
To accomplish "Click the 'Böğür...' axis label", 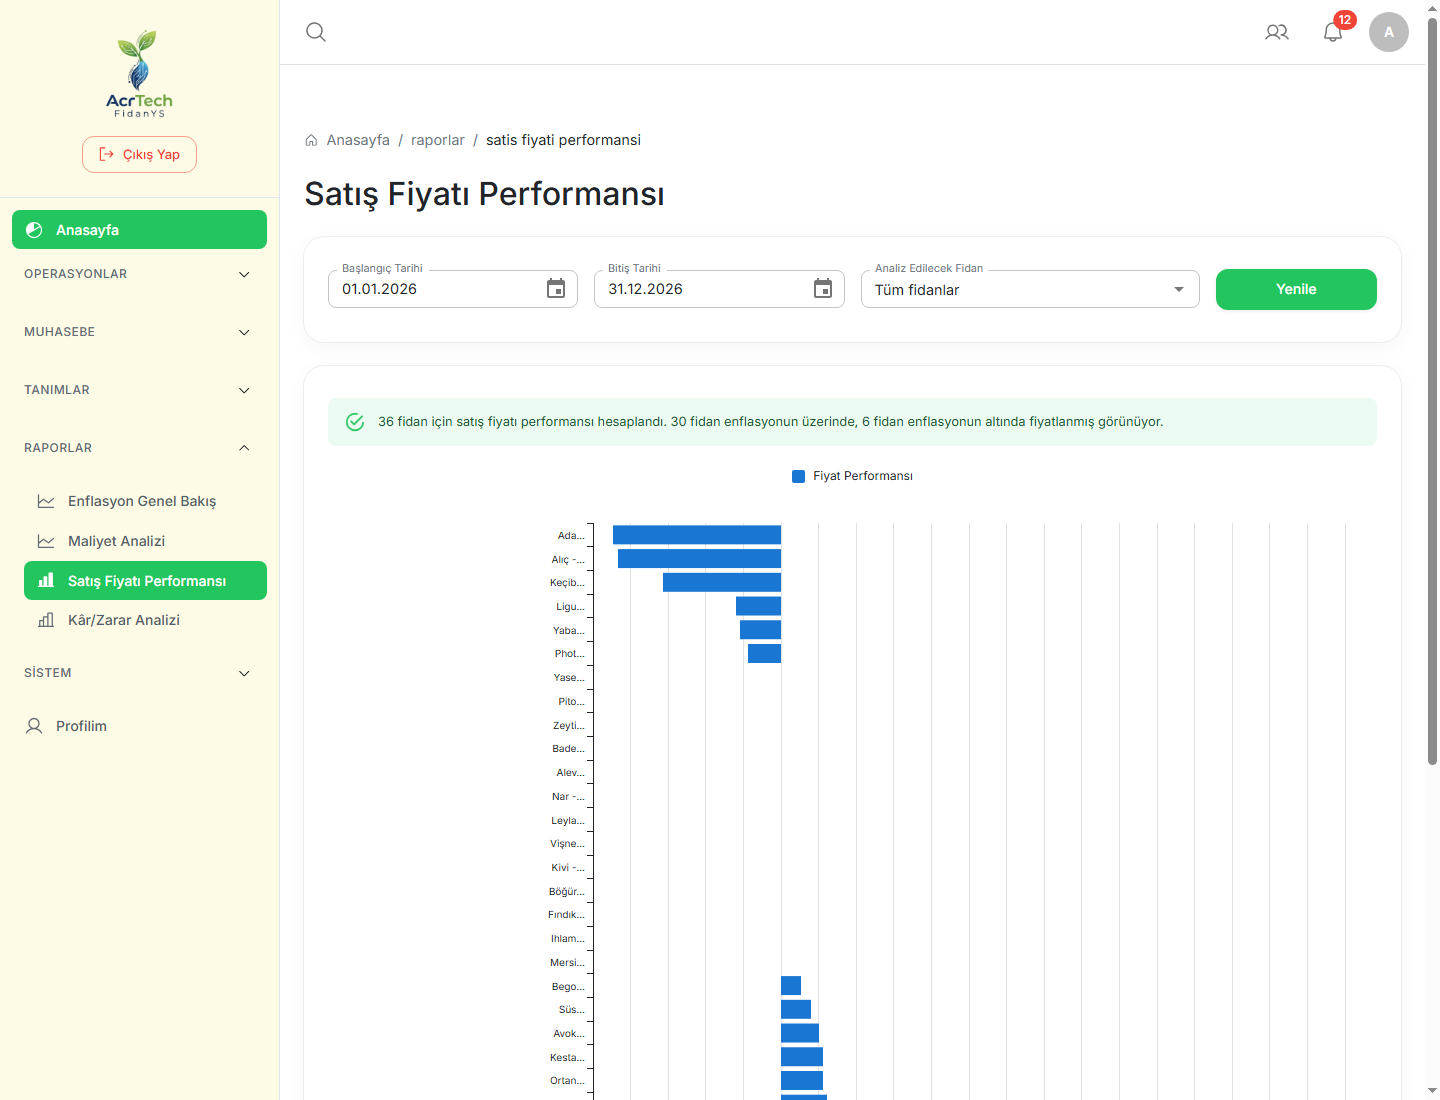I will point(567,891).
